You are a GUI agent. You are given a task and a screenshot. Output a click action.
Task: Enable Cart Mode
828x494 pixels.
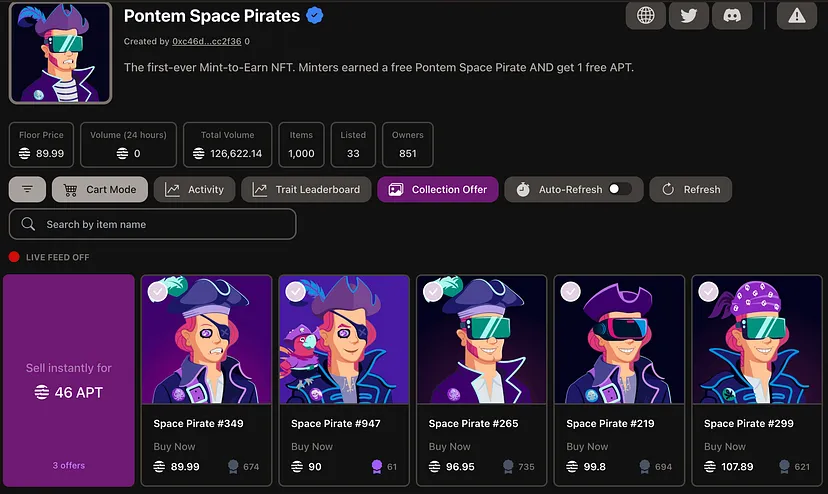(x=100, y=189)
